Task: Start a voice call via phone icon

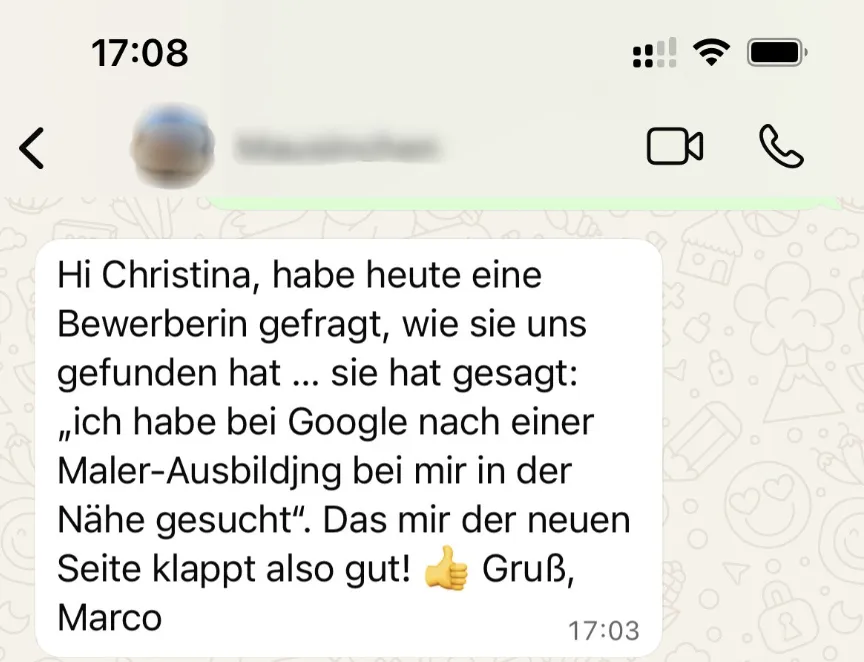Action: coord(781,146)
